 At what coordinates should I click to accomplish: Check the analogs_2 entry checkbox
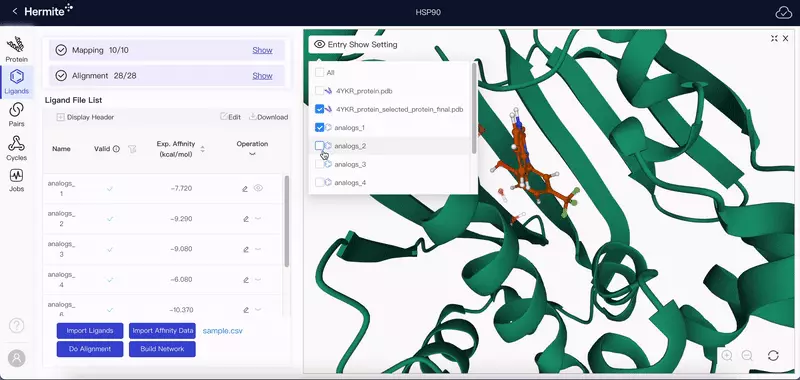click(x=319, y=146)
